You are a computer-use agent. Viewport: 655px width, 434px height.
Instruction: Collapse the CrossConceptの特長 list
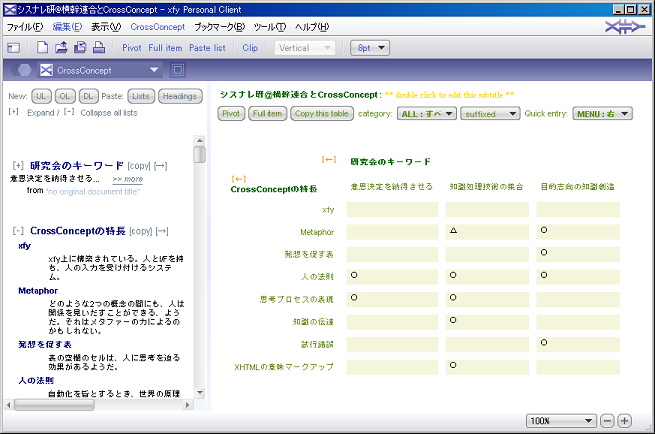[x=18, y=231]
